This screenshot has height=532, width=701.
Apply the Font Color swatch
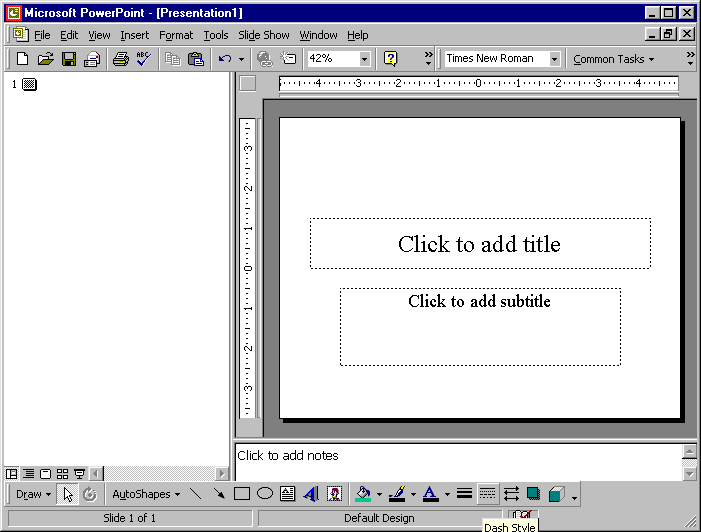click(x=430, y=494)
